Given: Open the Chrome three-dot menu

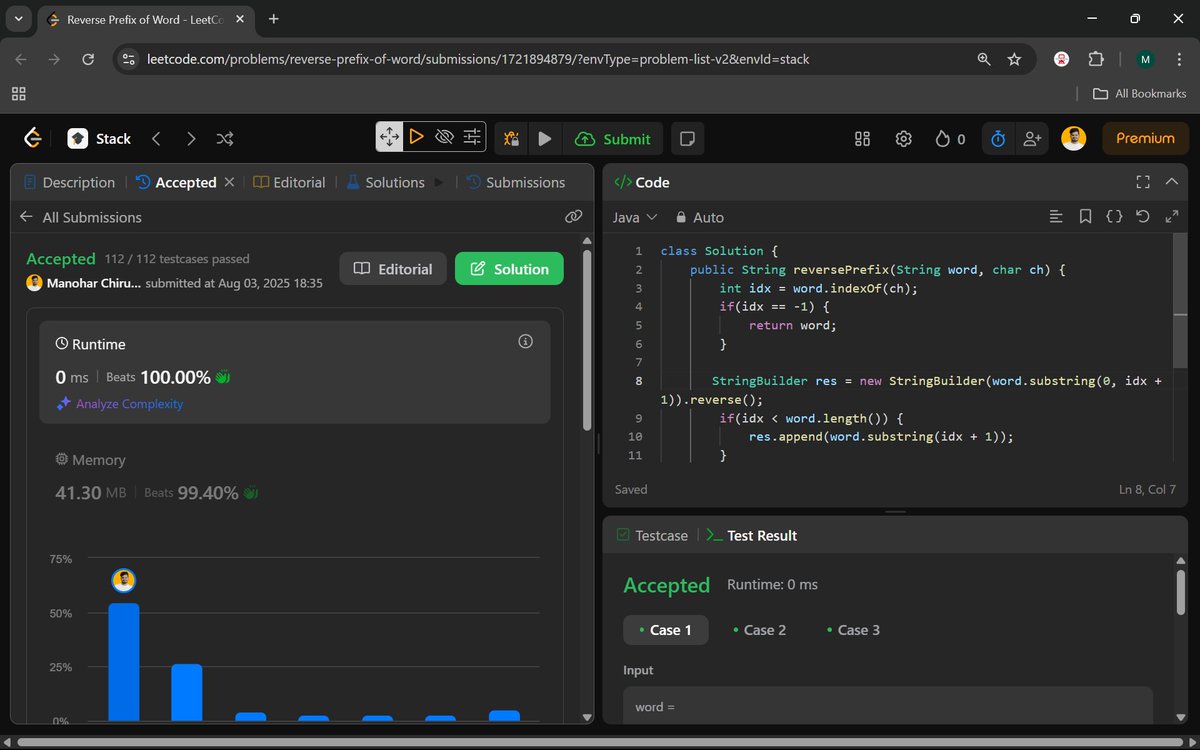Looking at the screenshot, I should [x=1179, y=59].
